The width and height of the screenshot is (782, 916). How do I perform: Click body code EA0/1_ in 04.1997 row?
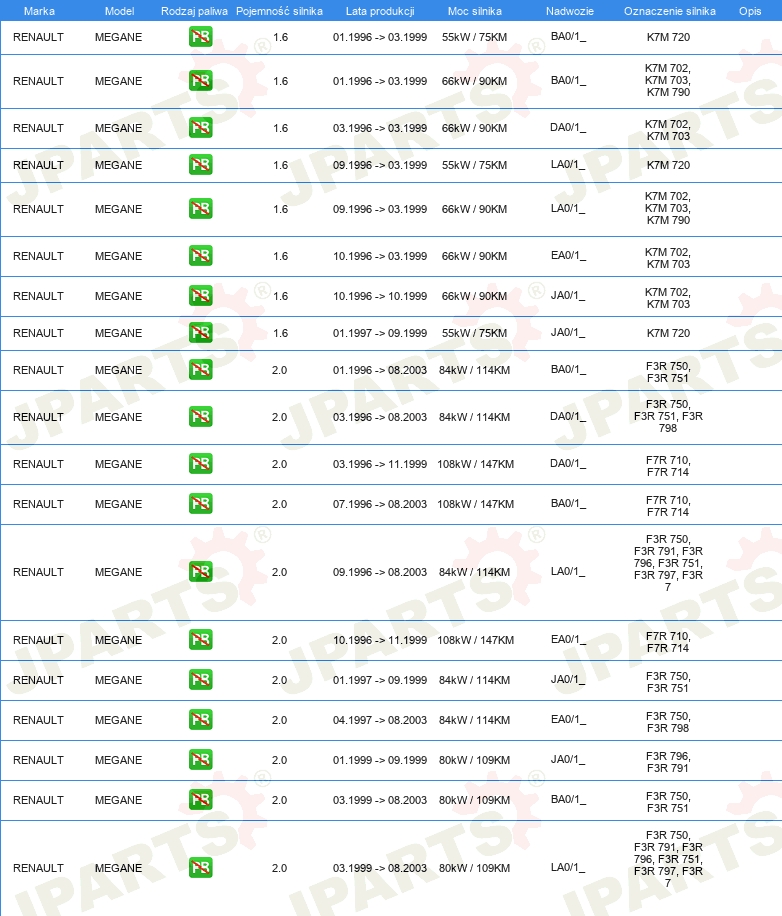[568, 719]
